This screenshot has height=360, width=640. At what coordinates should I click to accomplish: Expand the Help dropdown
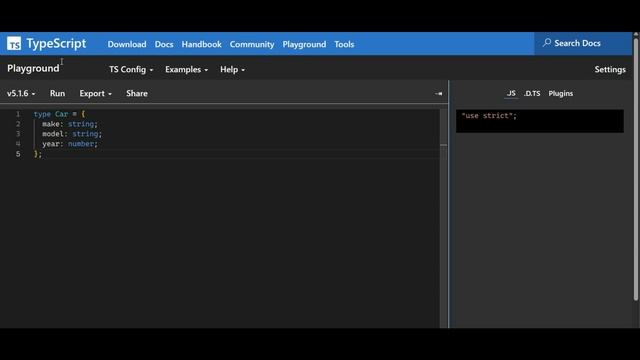pos(232,69)
